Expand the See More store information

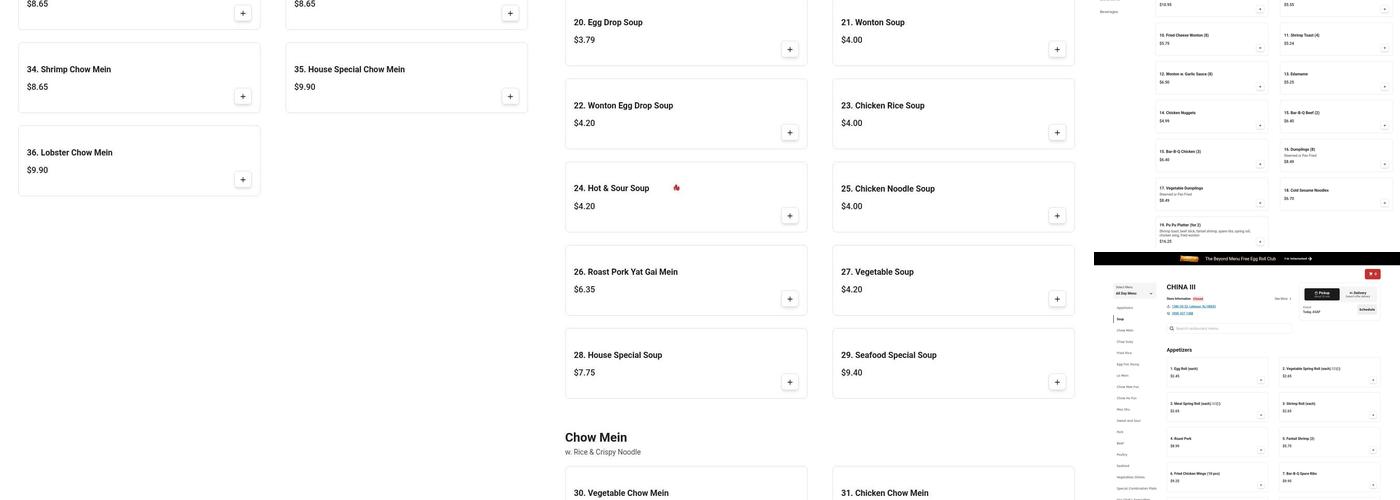tap(1283, 298)
